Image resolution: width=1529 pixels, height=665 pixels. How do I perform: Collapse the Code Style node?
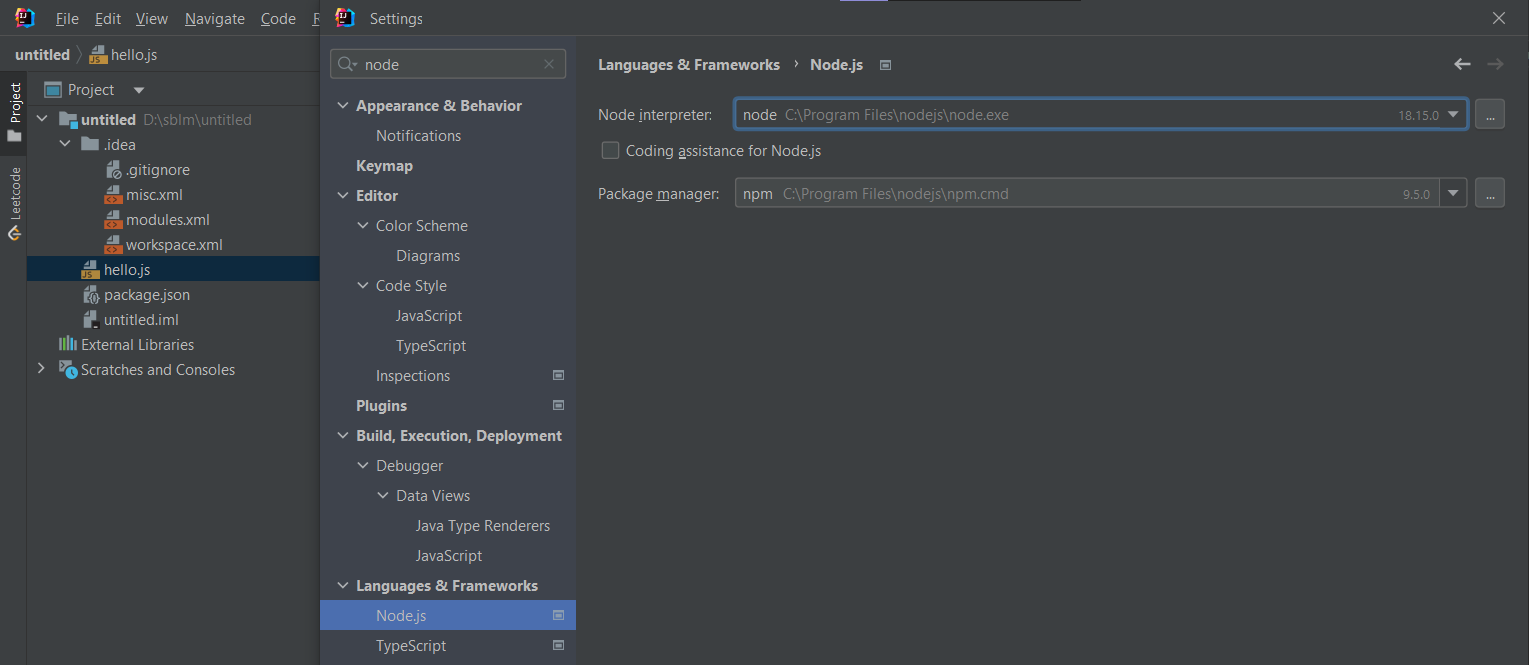pyautogui.click(x=363, y=286)
